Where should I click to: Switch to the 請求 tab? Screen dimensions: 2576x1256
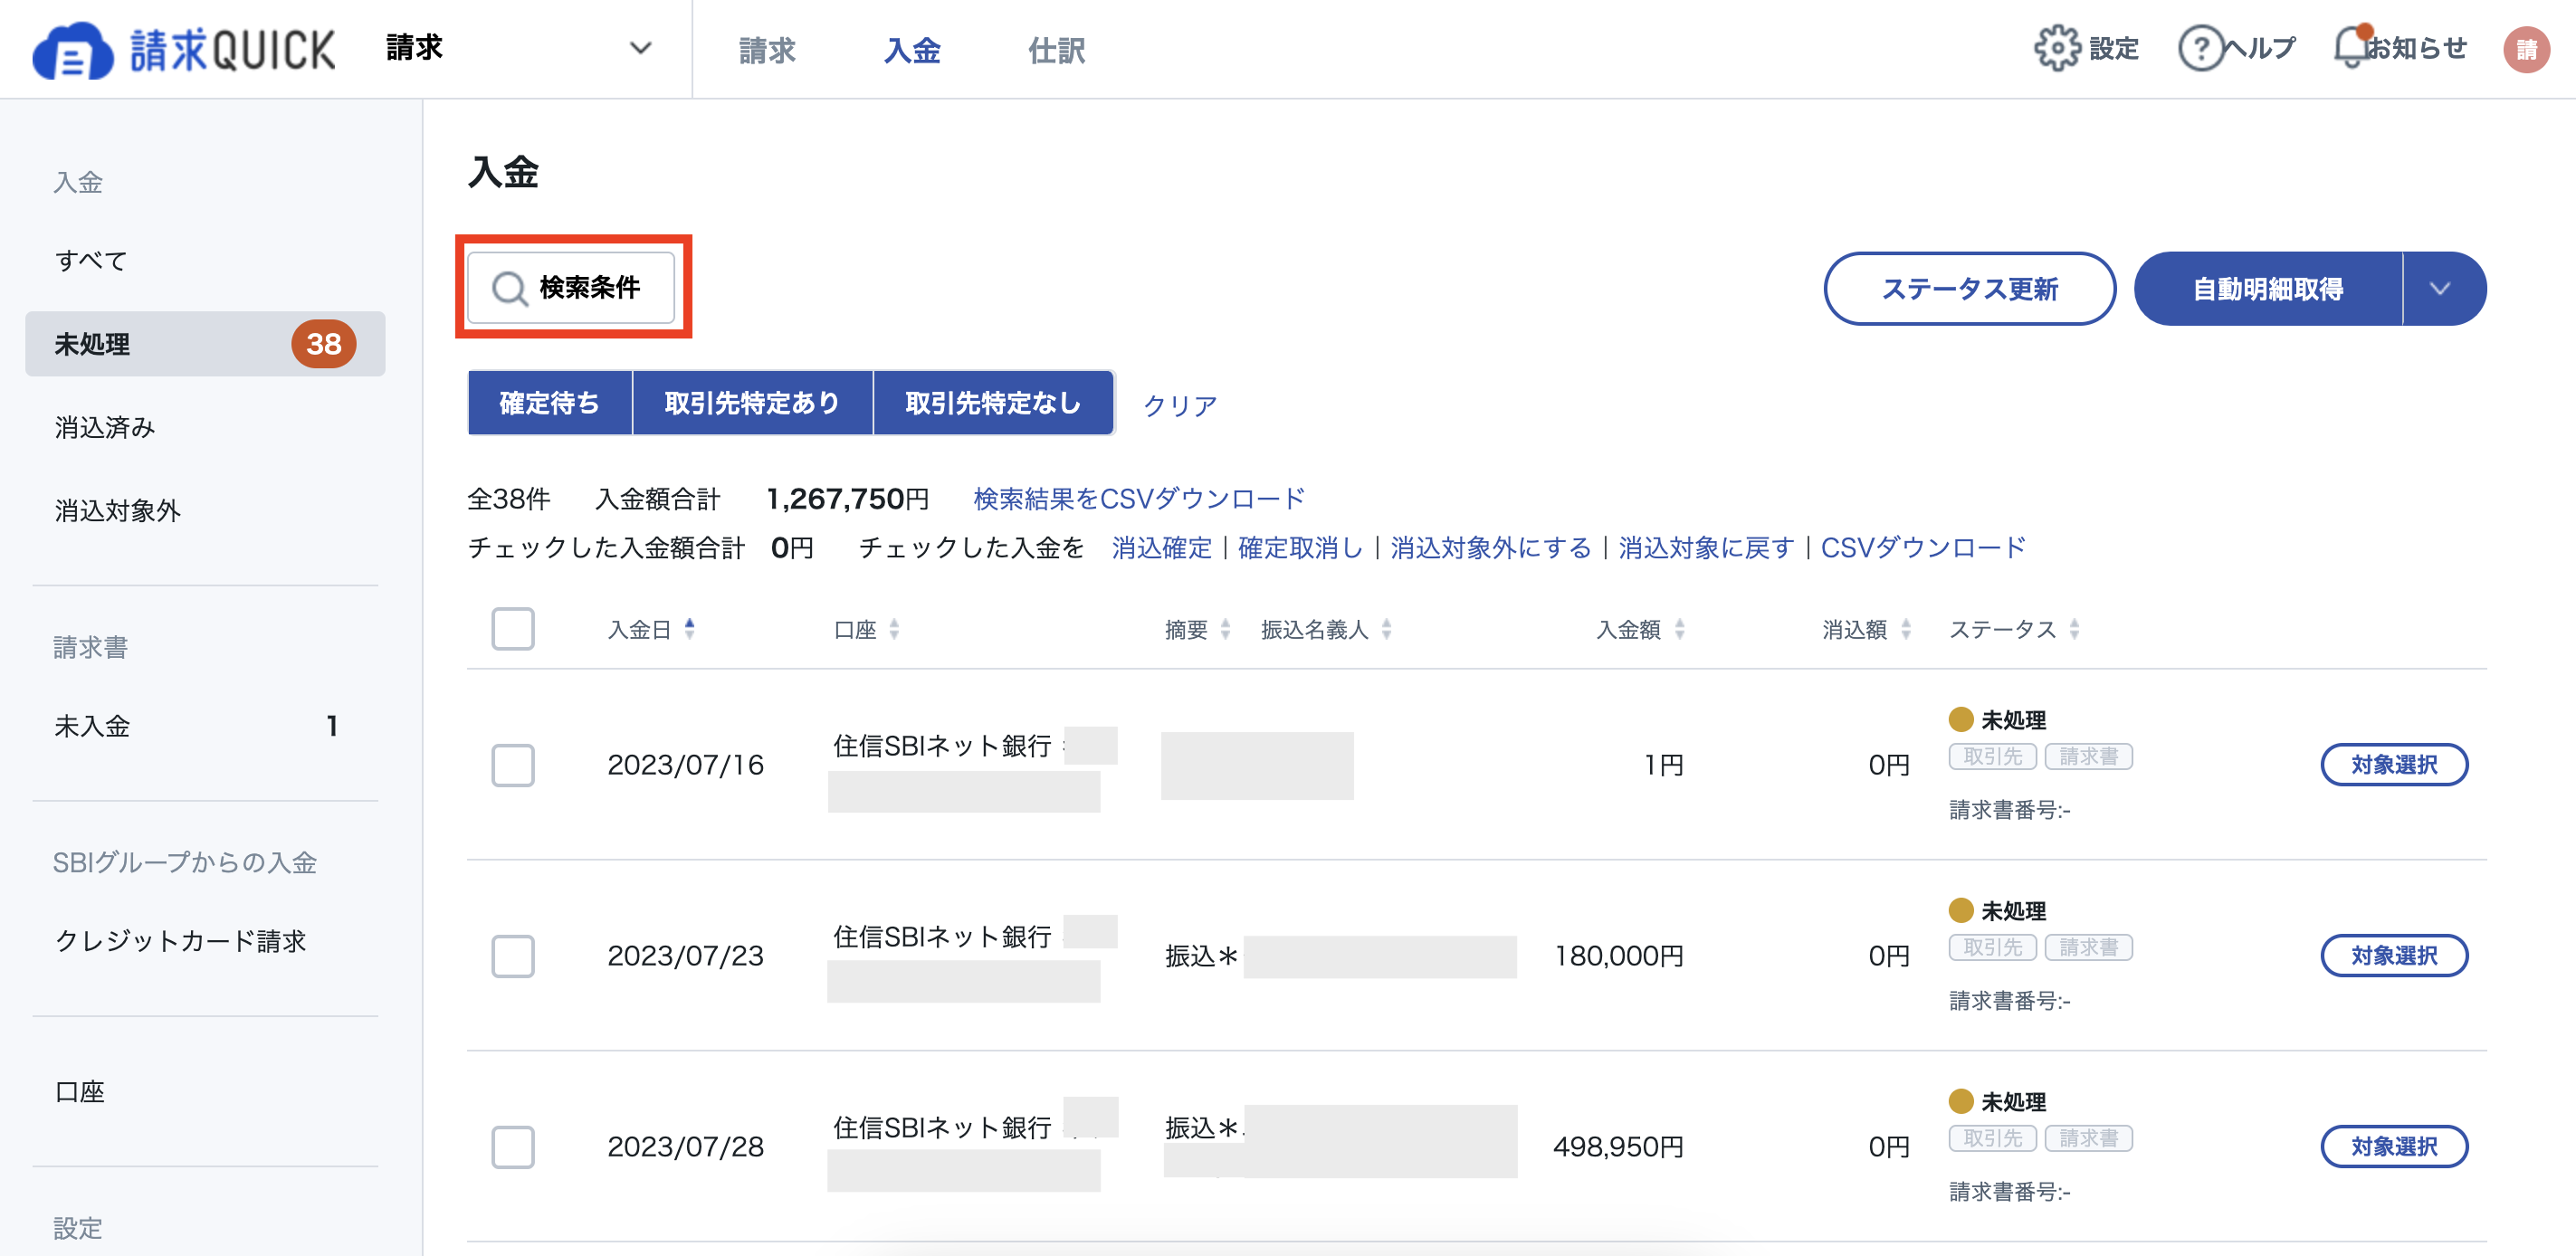coord(766,50)
